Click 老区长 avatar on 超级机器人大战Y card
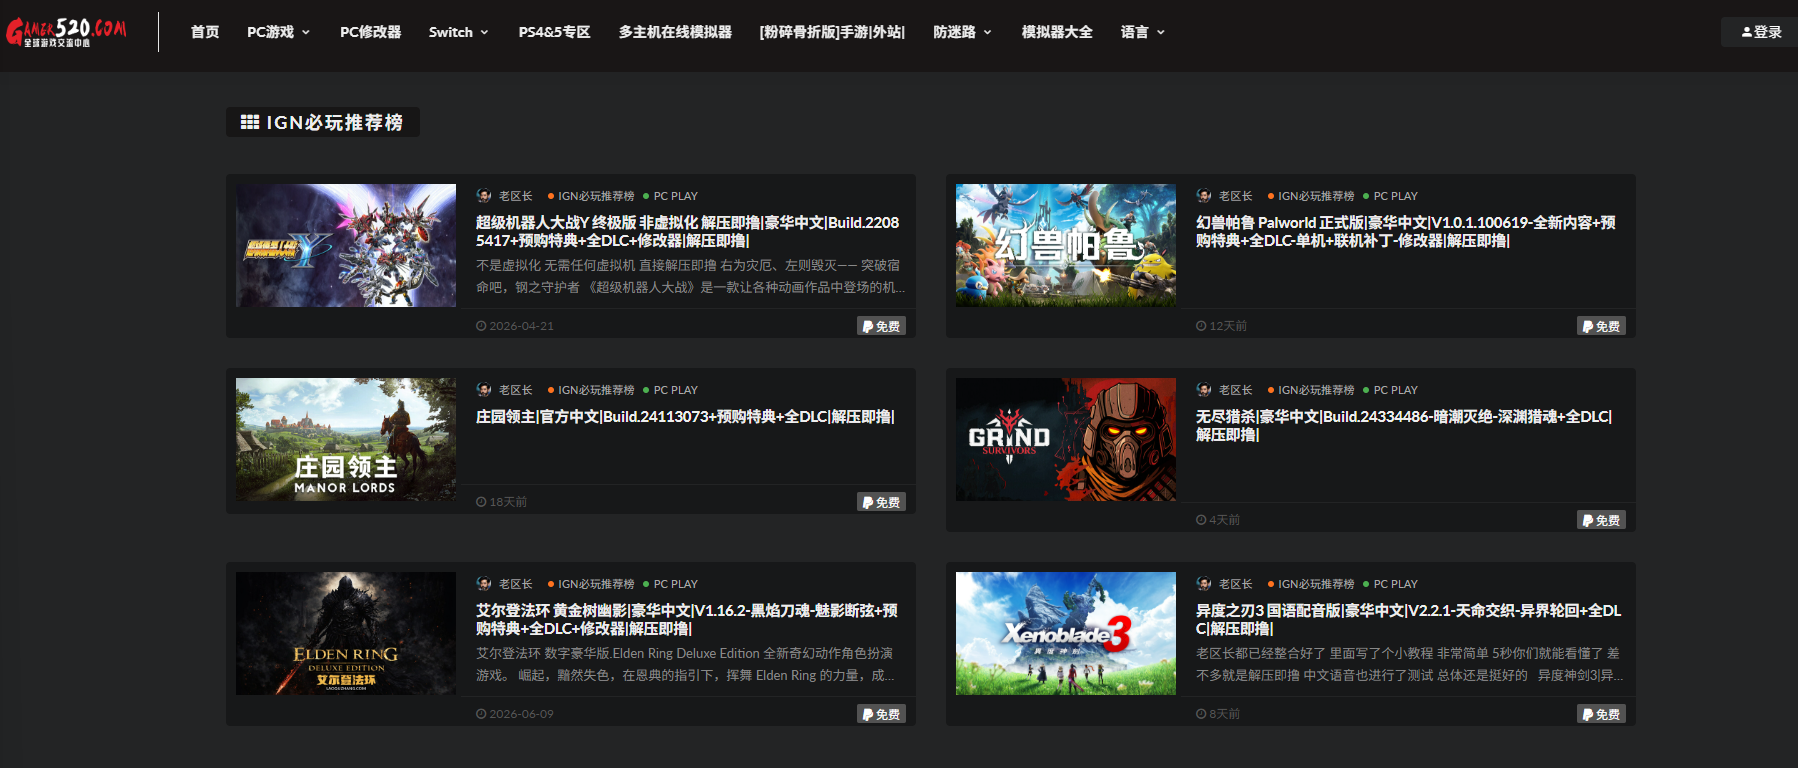 coord(484,196)
